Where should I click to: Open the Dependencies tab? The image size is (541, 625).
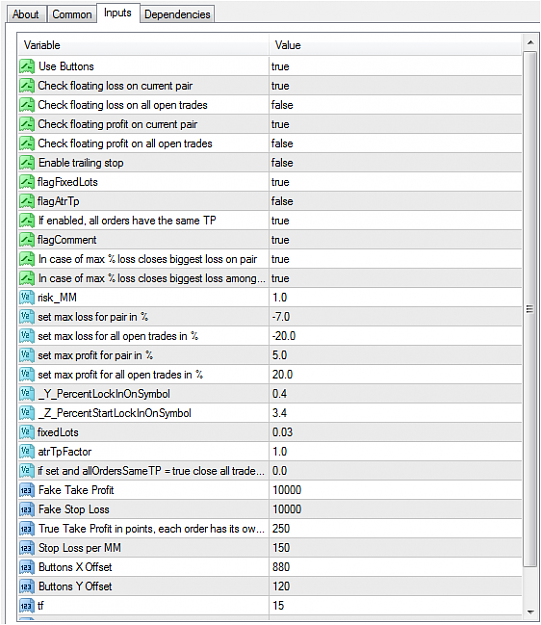pos(177,14)
